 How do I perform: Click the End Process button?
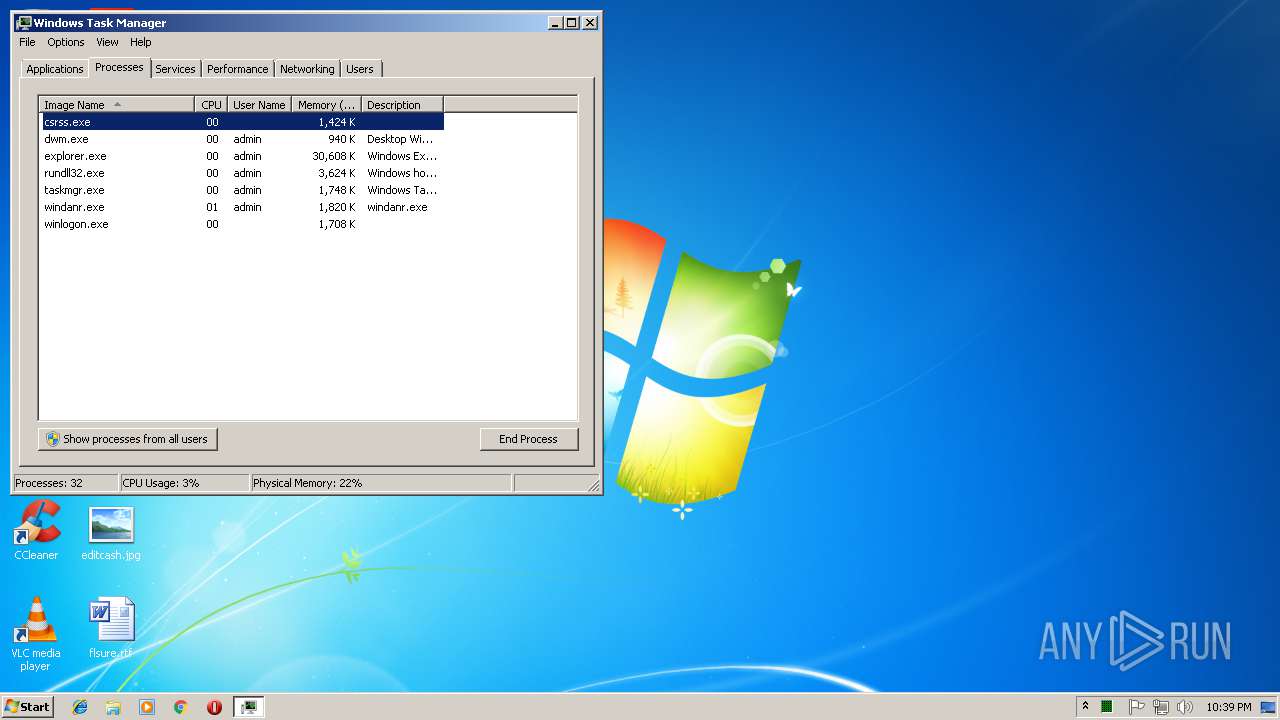click(x=528, y=439)
